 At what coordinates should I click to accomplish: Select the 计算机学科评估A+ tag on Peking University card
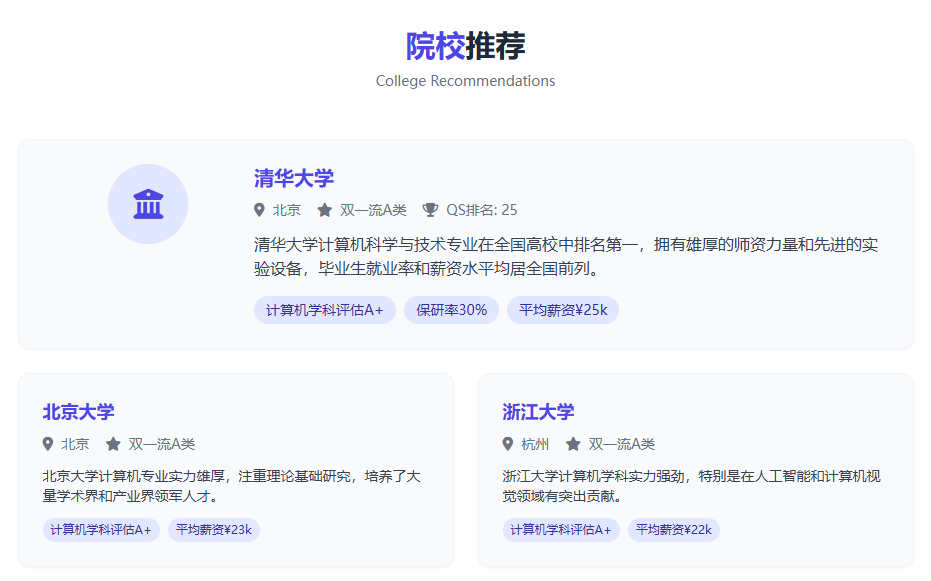(x=101, y=530)
